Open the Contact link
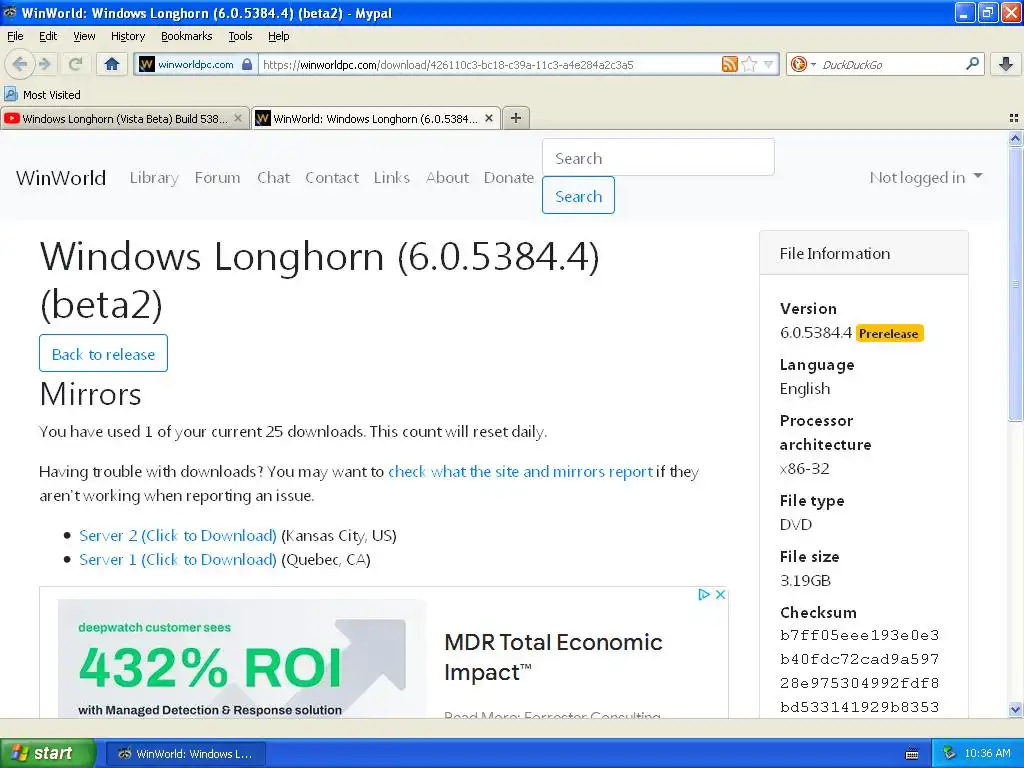Viewport: 1024px width, 768px height. point(332,178)
